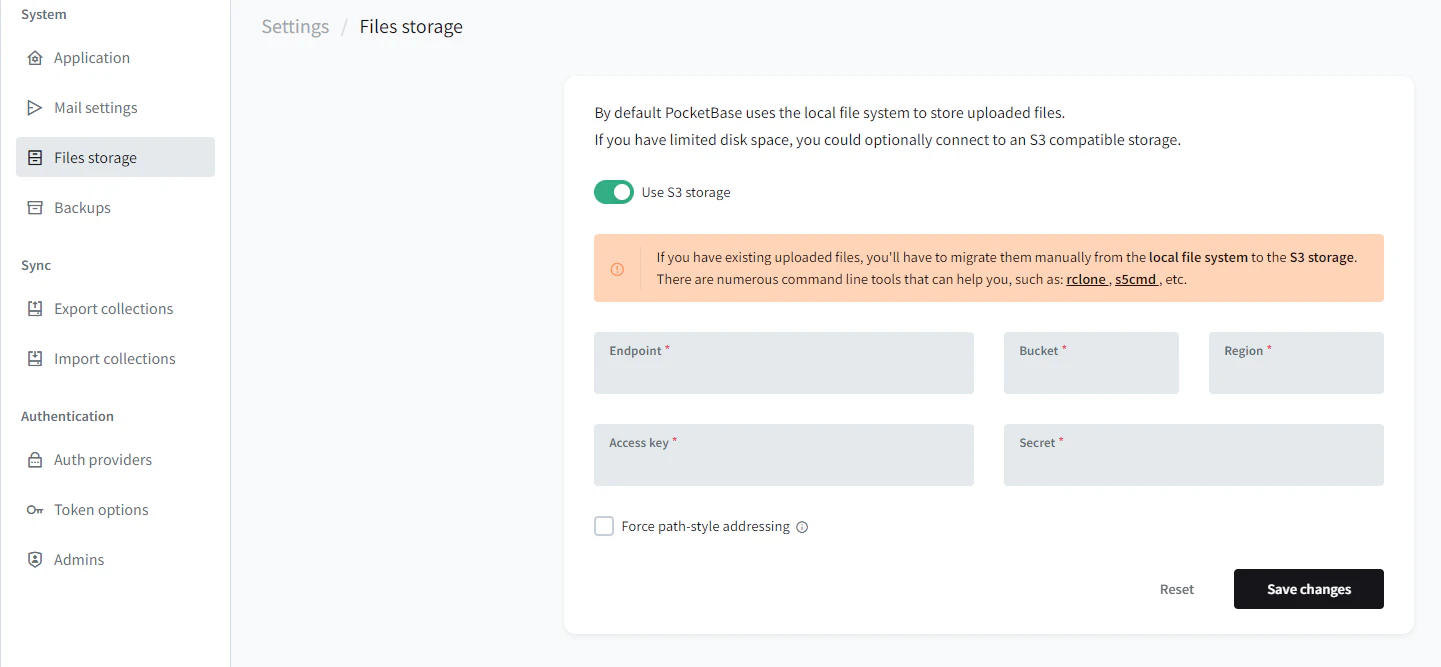Open the rclone link in warning
Image resolution: width=1441 pixels, height=667 pixels.
tap(1086, 280)
